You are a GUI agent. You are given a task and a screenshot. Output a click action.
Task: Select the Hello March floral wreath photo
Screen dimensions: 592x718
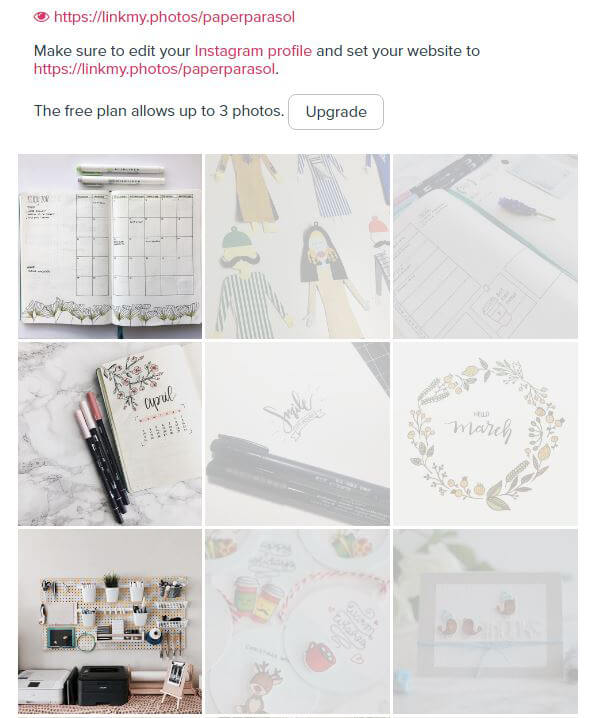click(485, 434)
